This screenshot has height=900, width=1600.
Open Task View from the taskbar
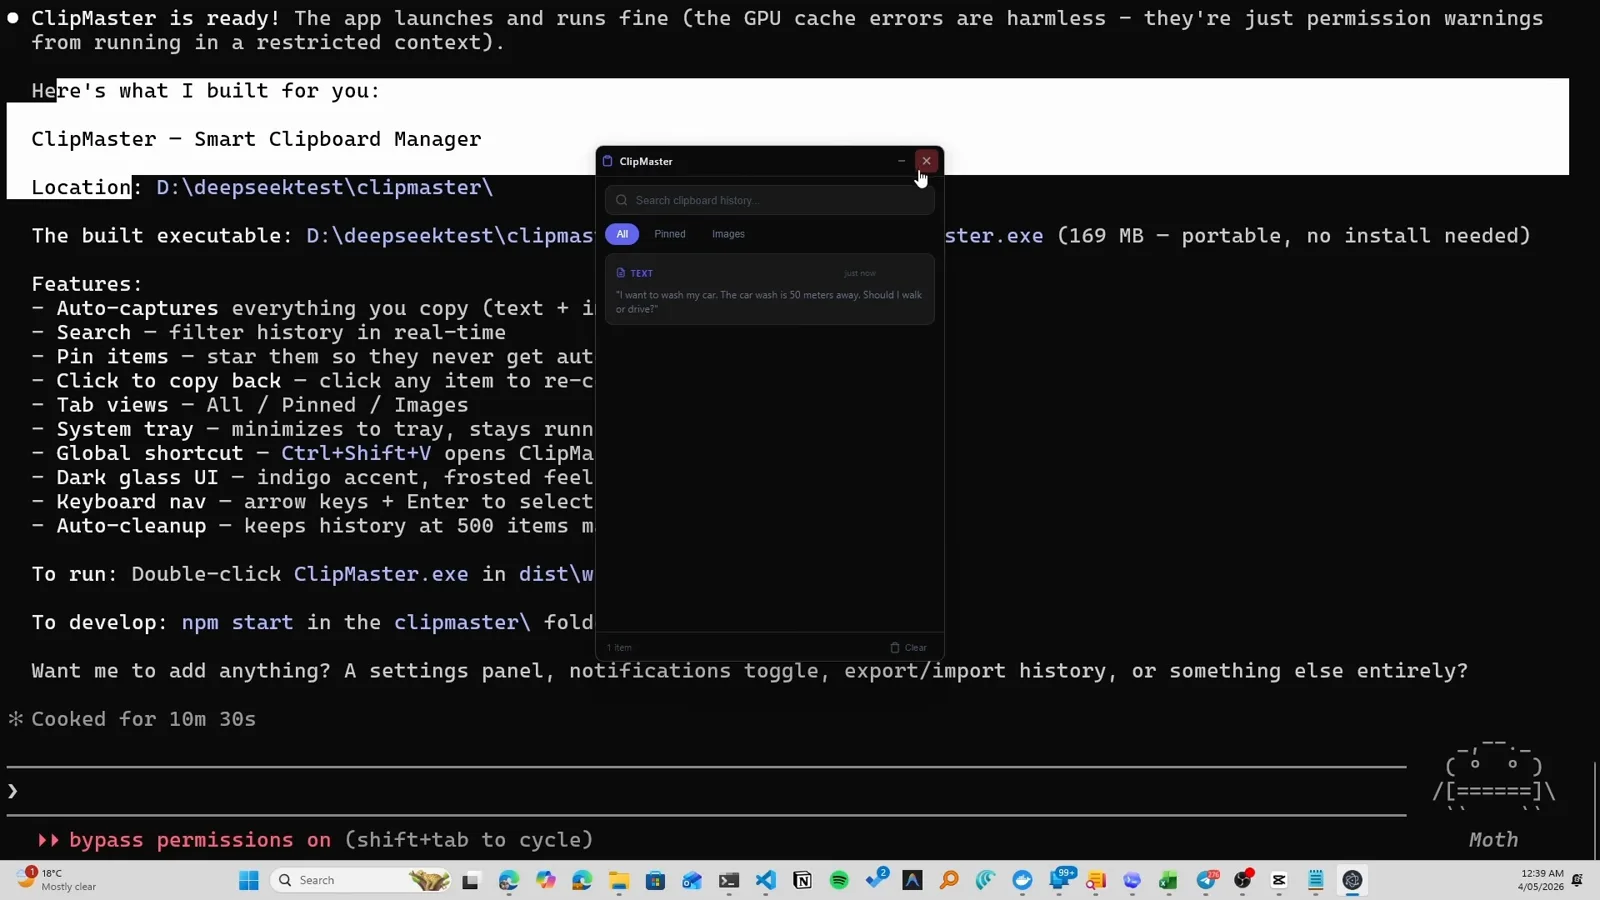click(470, 880)
